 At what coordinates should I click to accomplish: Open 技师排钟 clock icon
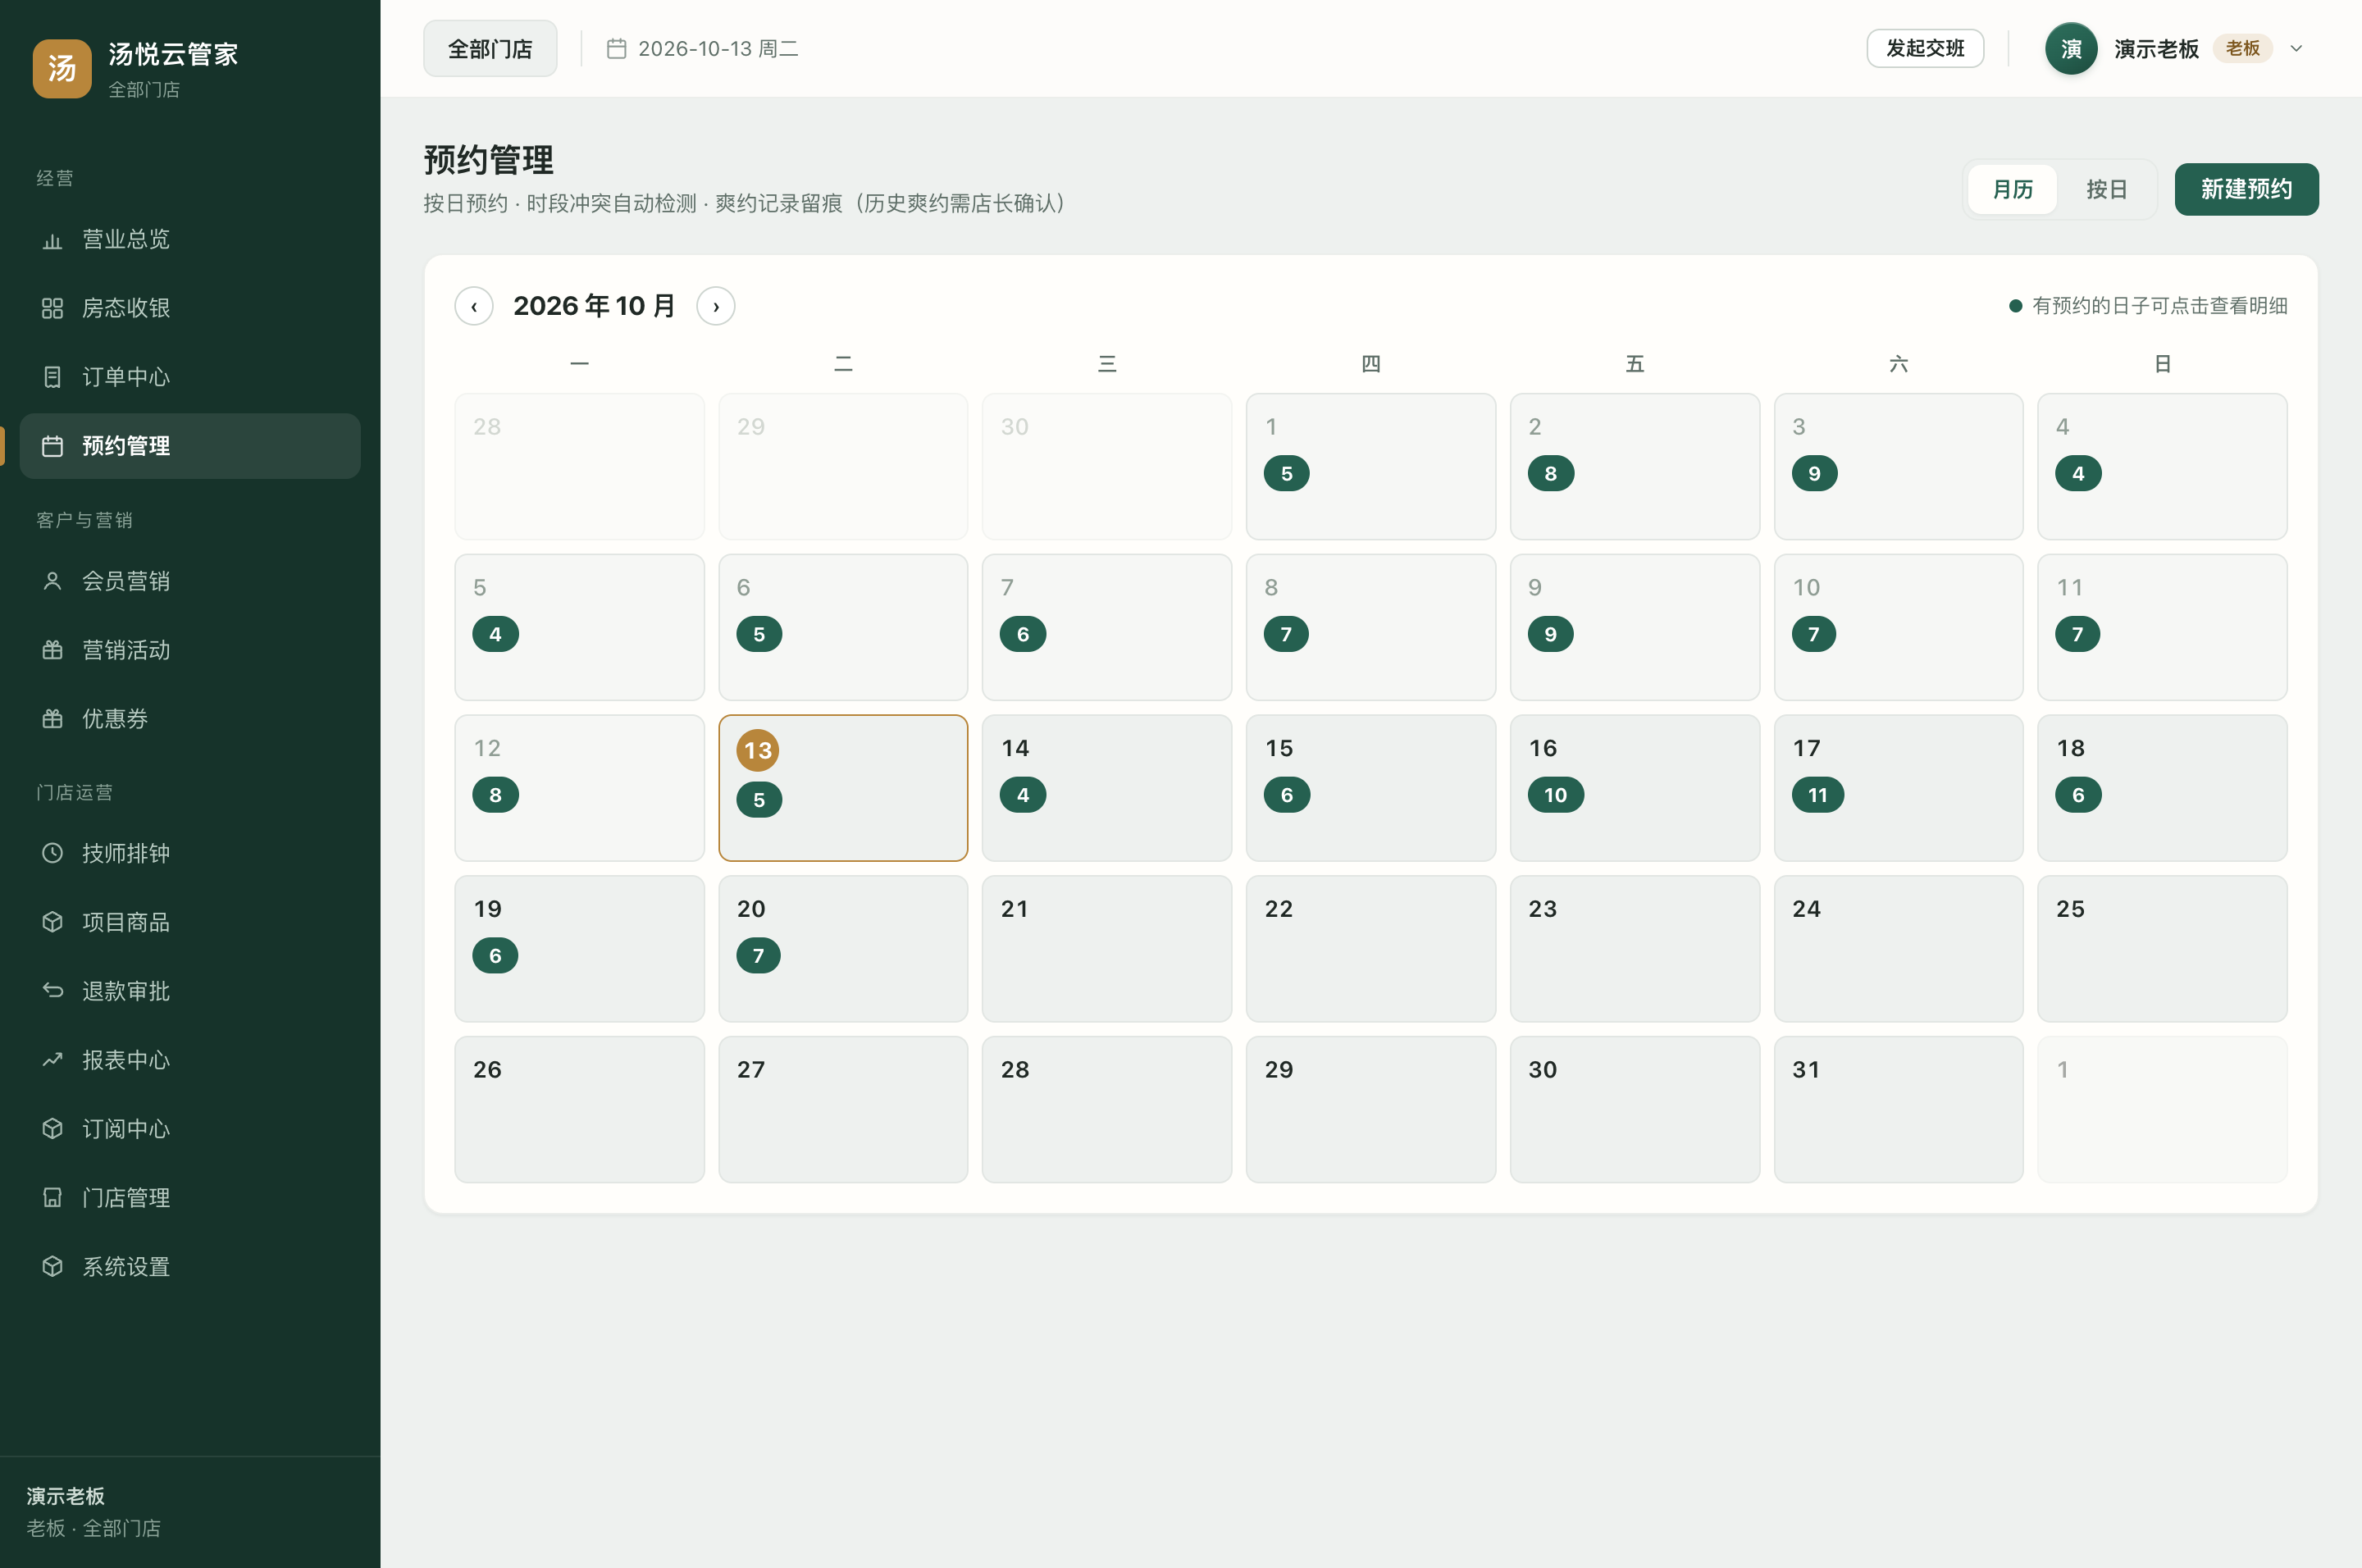[x=52, y=853]
